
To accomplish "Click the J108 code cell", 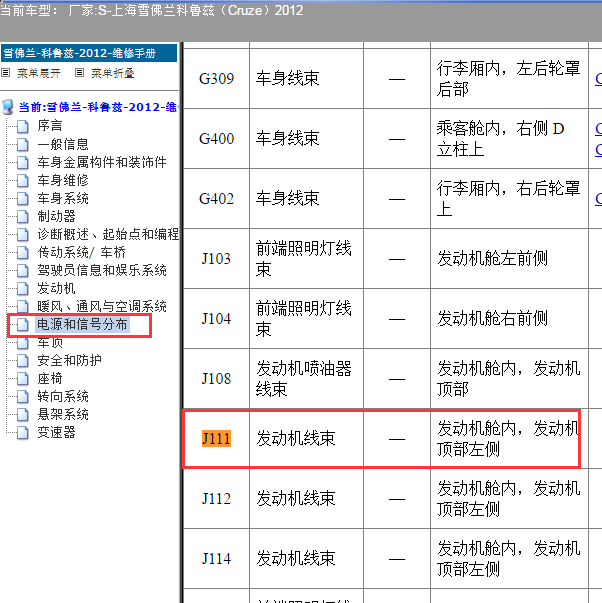I will tap(216, 378).
